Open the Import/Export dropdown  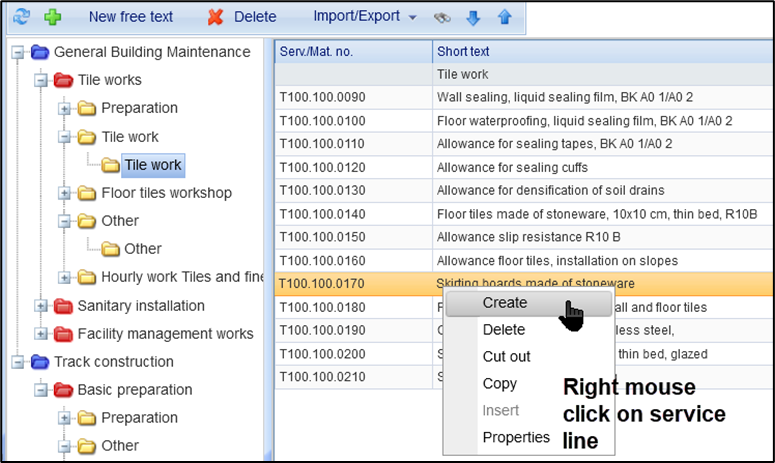coord(364,16)
